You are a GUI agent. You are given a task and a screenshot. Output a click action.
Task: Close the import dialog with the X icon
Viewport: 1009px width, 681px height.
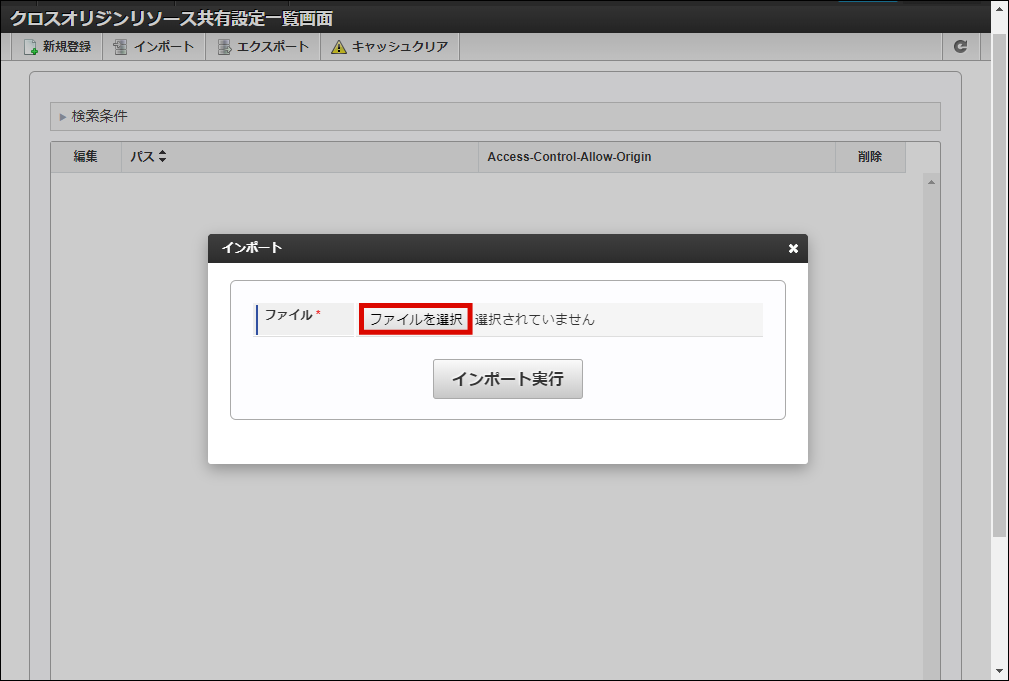[x=793, y=249]
